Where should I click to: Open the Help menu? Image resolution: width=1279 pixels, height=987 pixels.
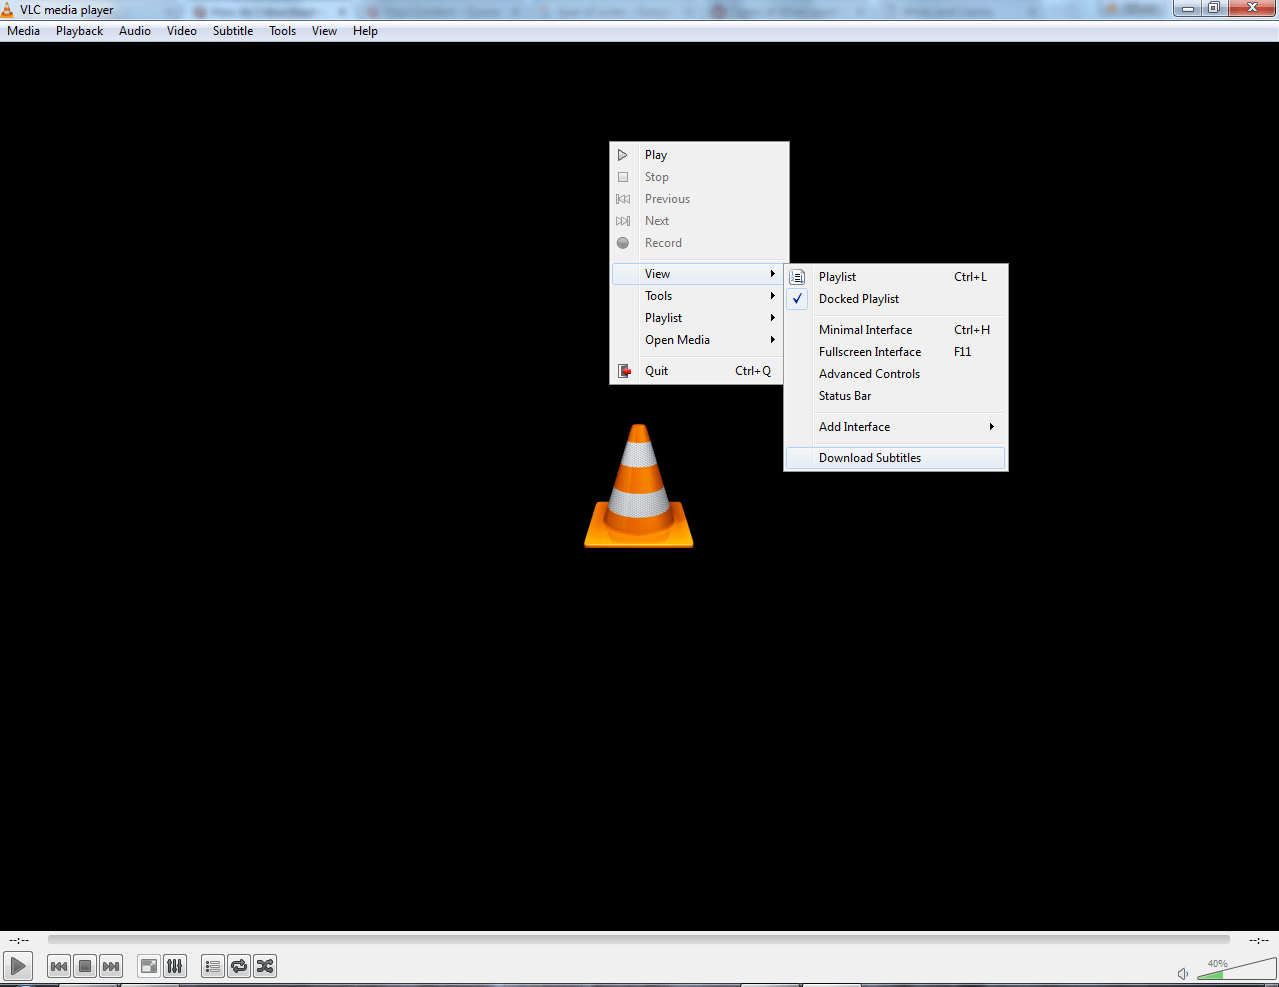pos(365,31)
